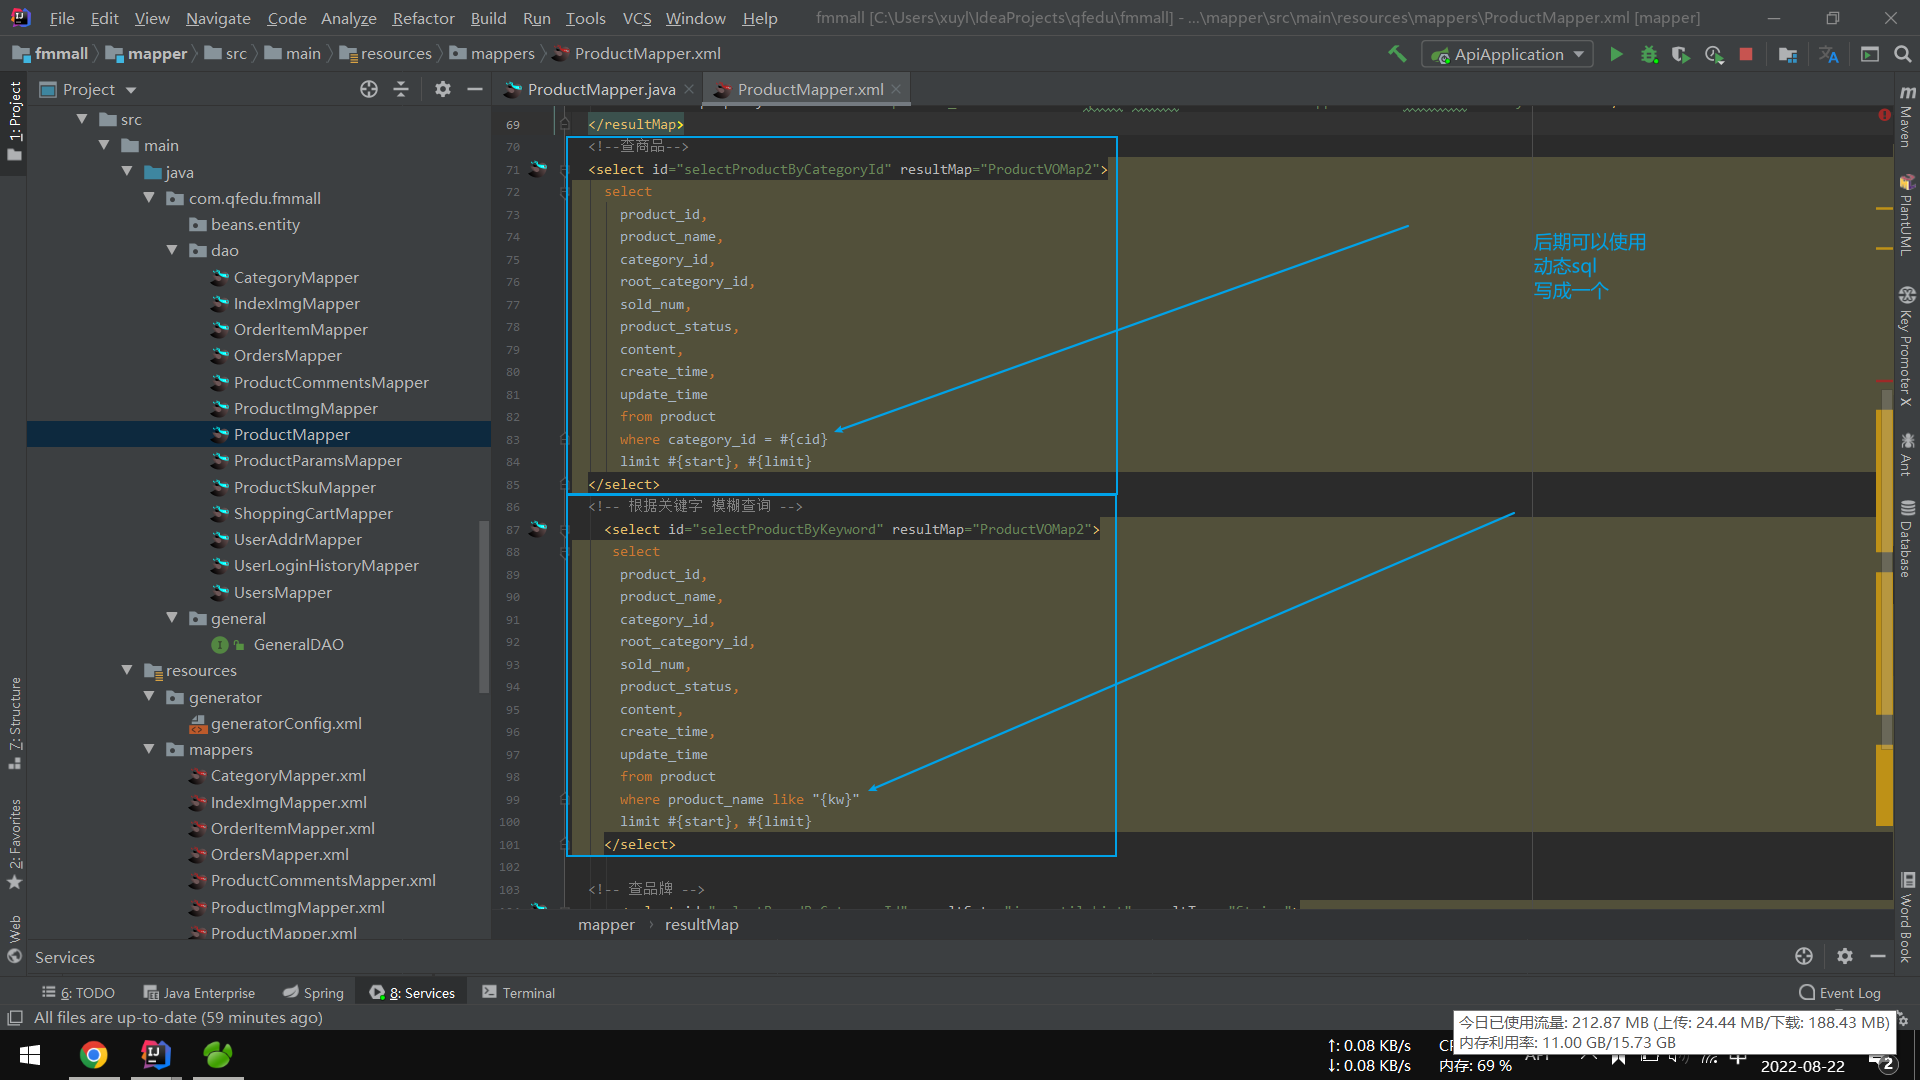Open Java Enterprise tool window
This screenshot has height=1080, width=1920.
(199, 992)
